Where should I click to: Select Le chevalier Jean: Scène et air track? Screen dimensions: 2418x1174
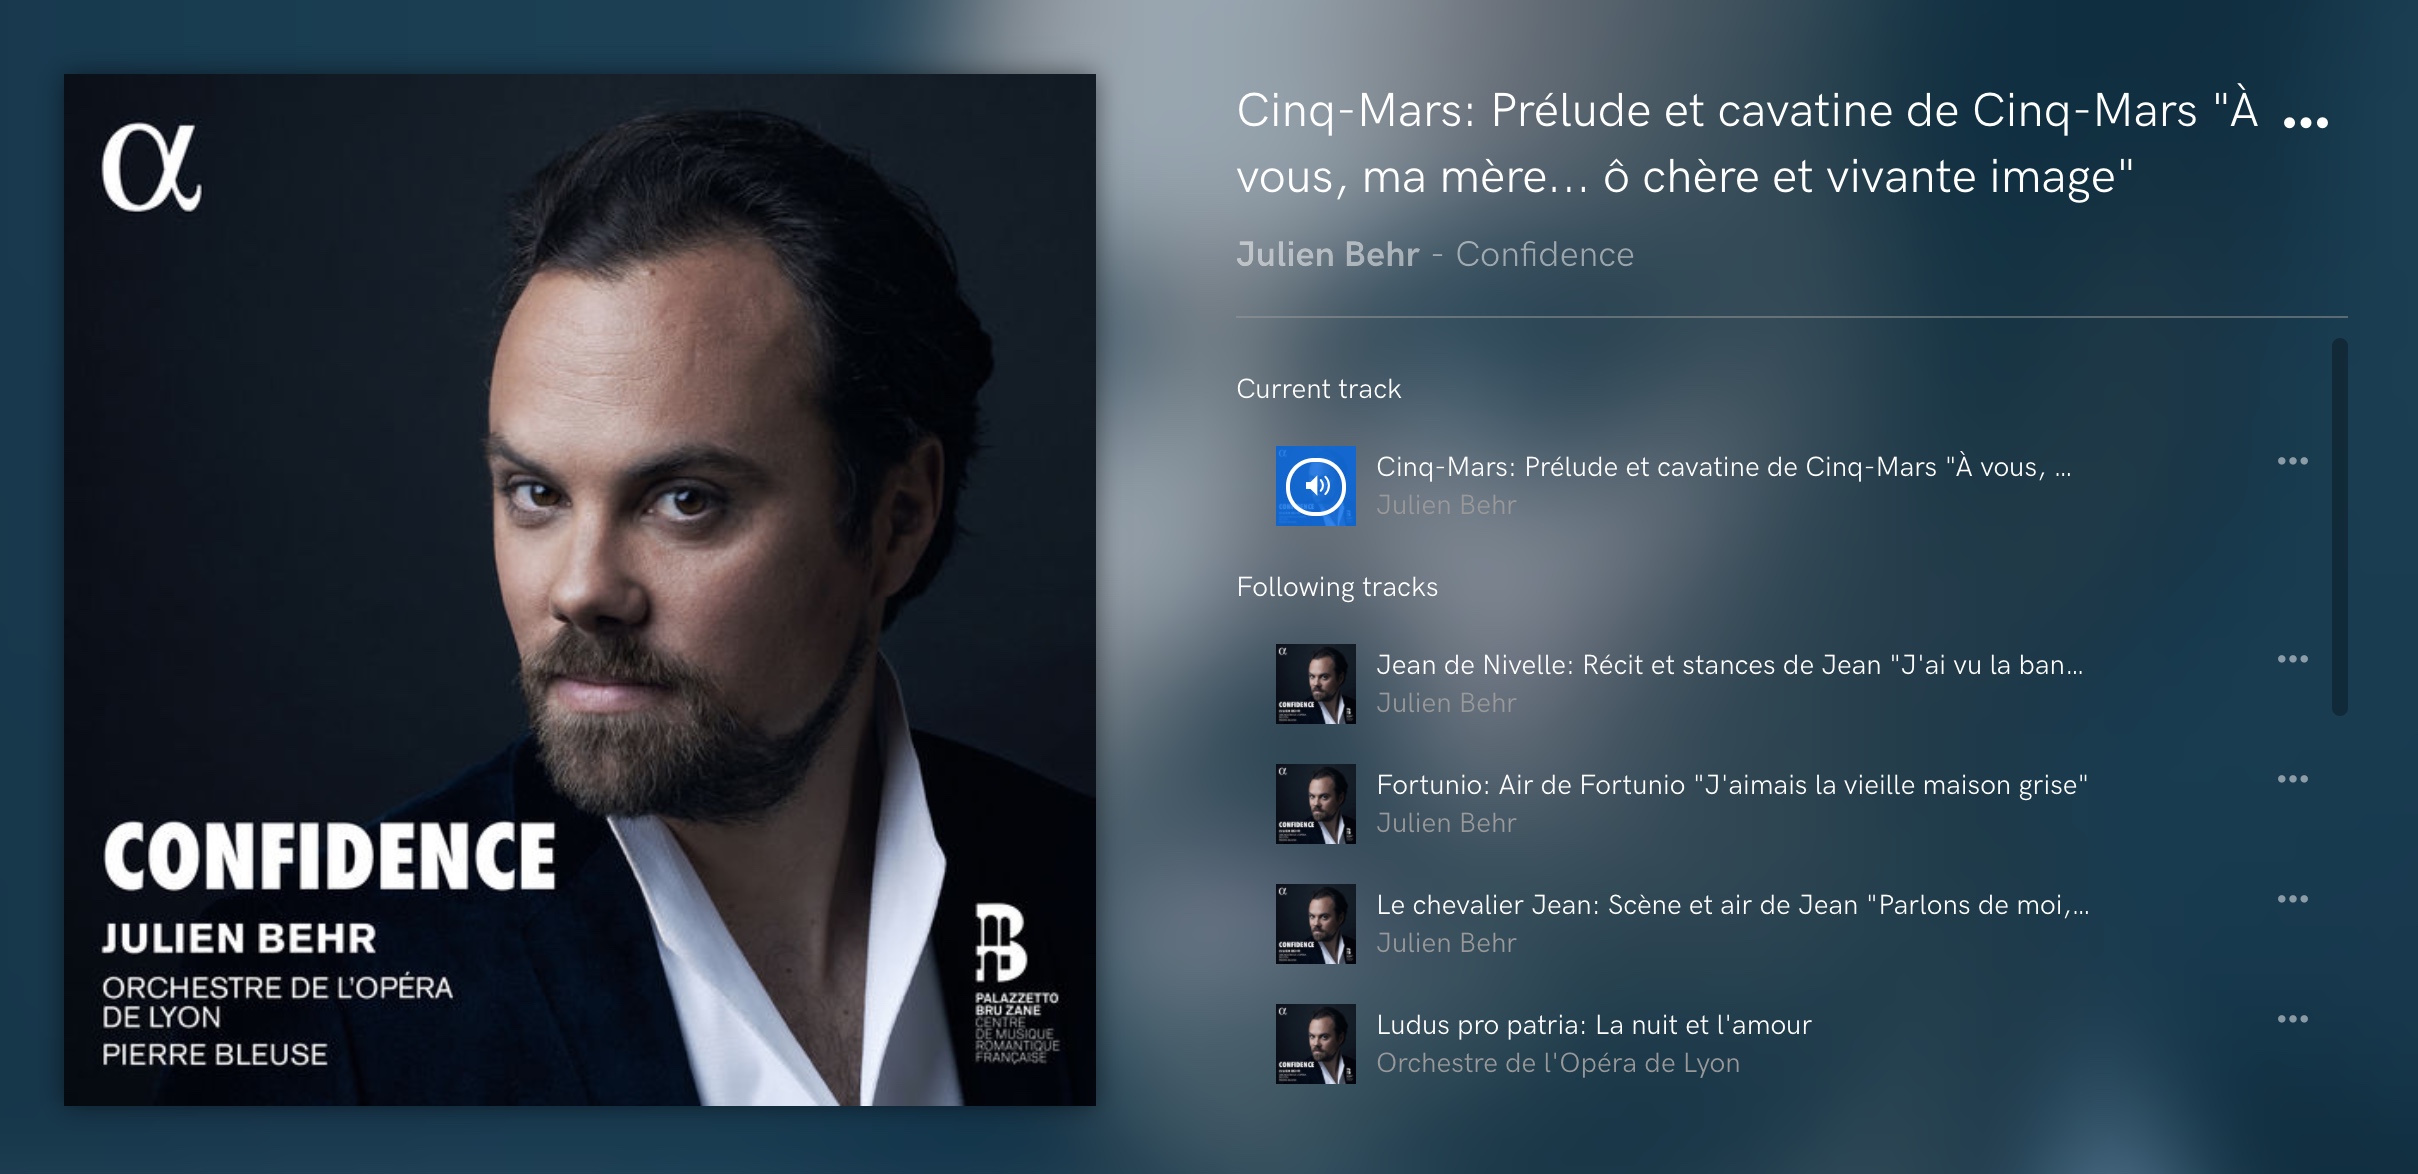coord(1733,905)
